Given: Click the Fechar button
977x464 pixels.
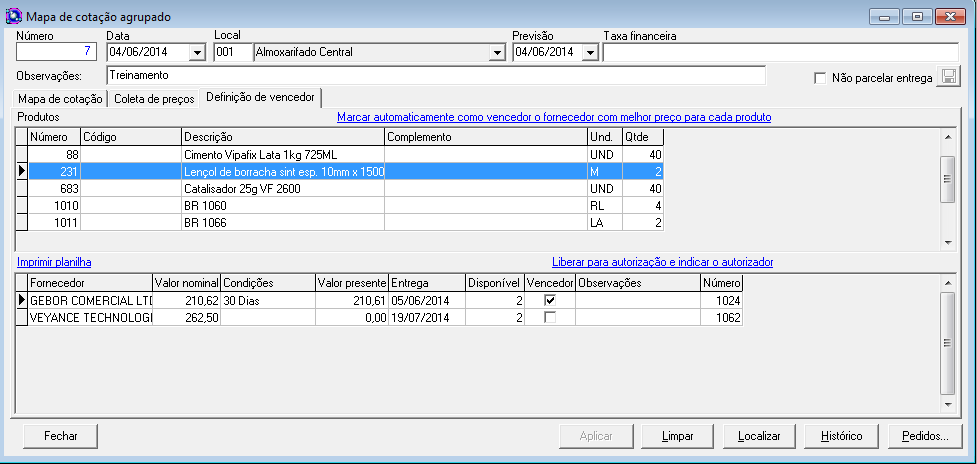Looking at the screenshot, I should tap(61, 436).
